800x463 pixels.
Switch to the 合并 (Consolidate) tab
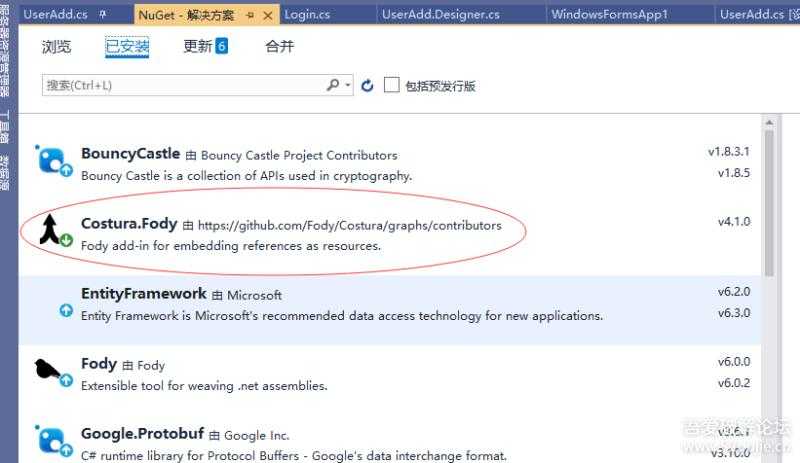280,46
